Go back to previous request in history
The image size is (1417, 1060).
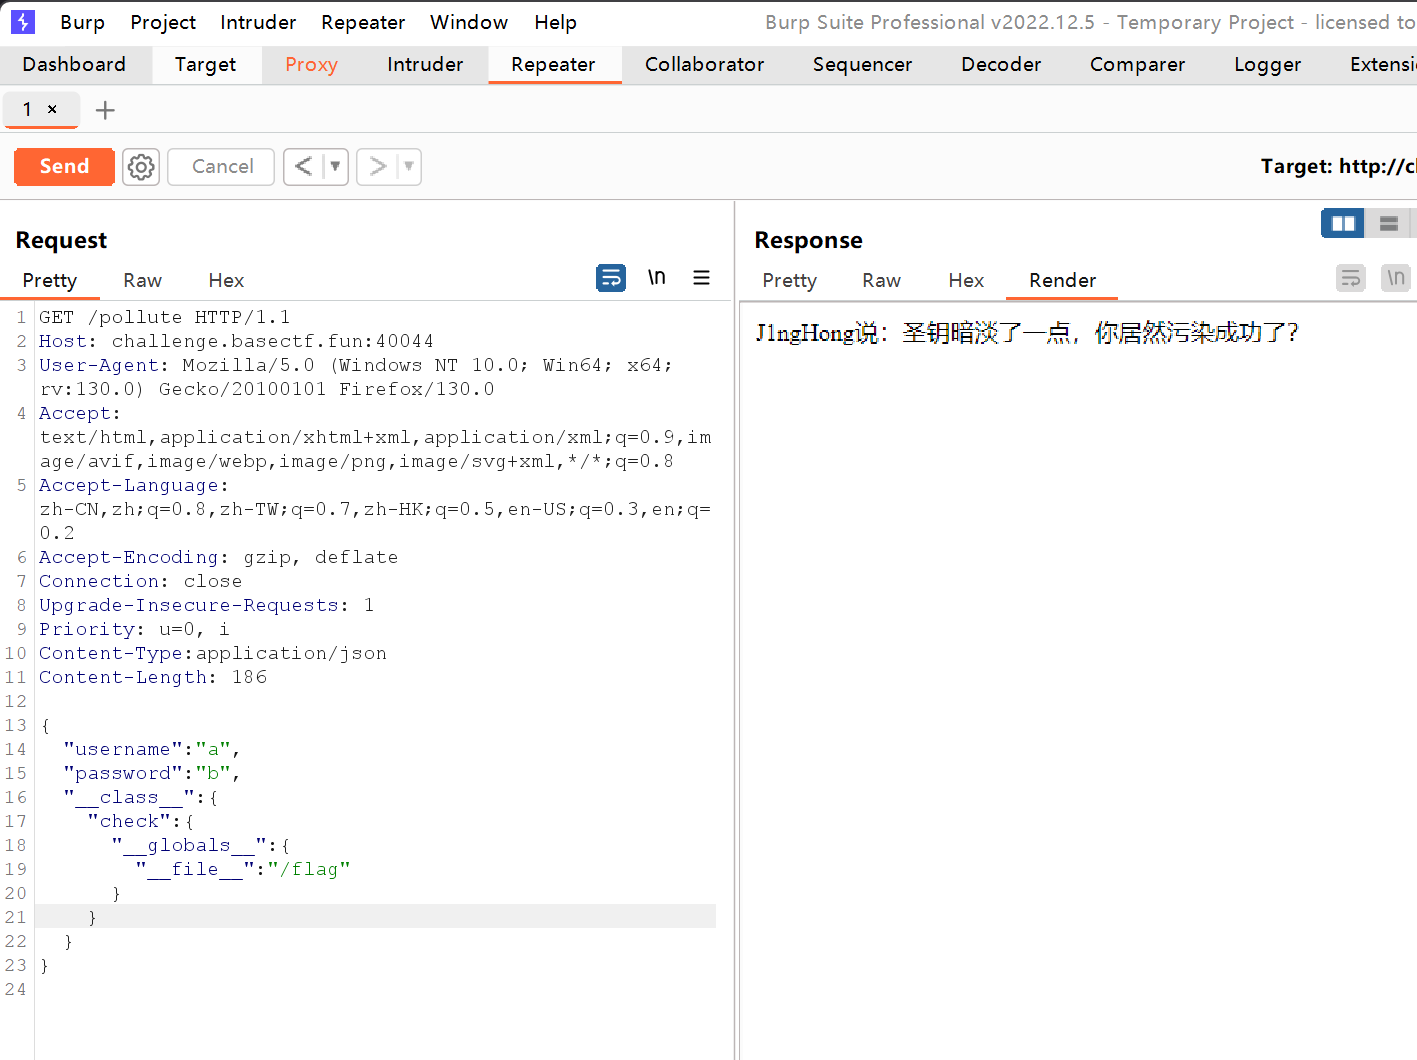pyautogui.click(x=304, y=167)
